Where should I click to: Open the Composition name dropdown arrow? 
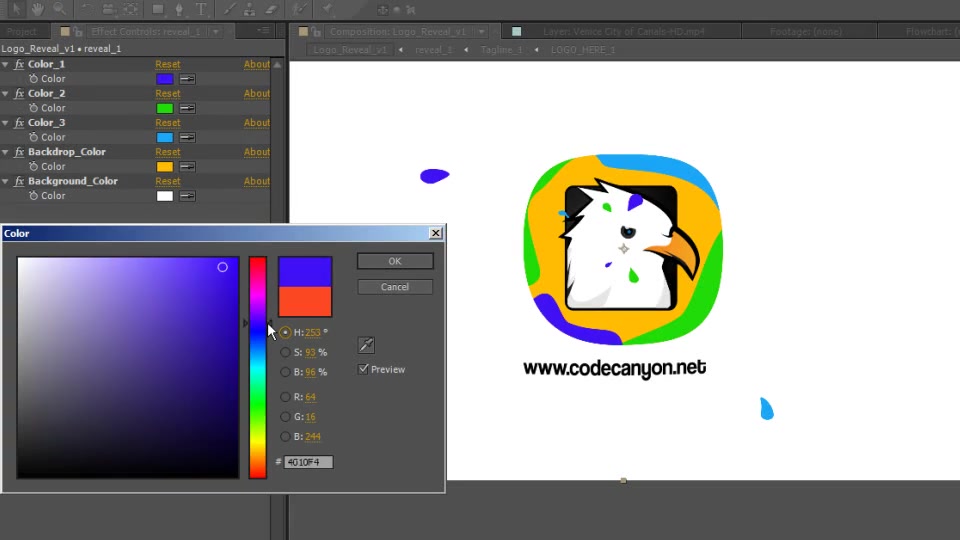coord(482,32)
